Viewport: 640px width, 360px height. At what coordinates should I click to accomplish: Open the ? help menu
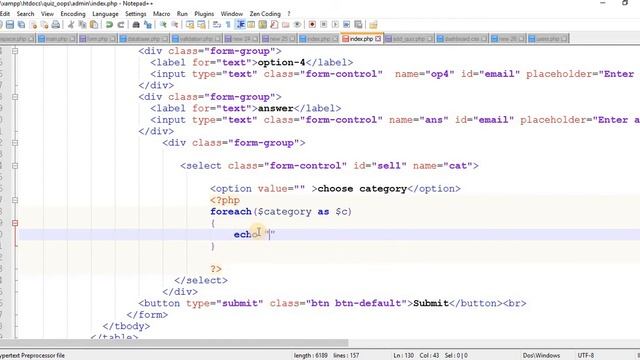pyautogui.click(x=289, y=13)
